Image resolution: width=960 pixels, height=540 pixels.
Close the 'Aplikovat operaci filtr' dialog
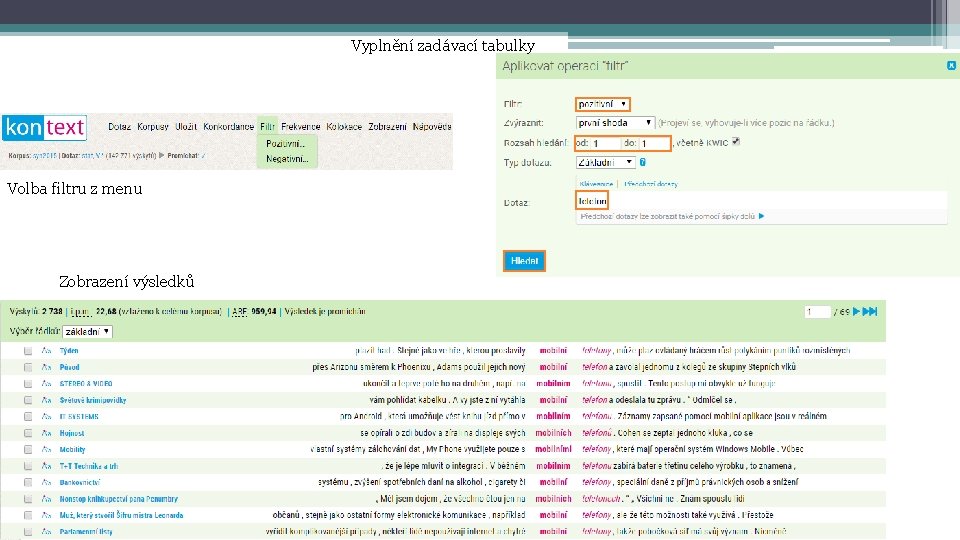click(x=951, y=66)
